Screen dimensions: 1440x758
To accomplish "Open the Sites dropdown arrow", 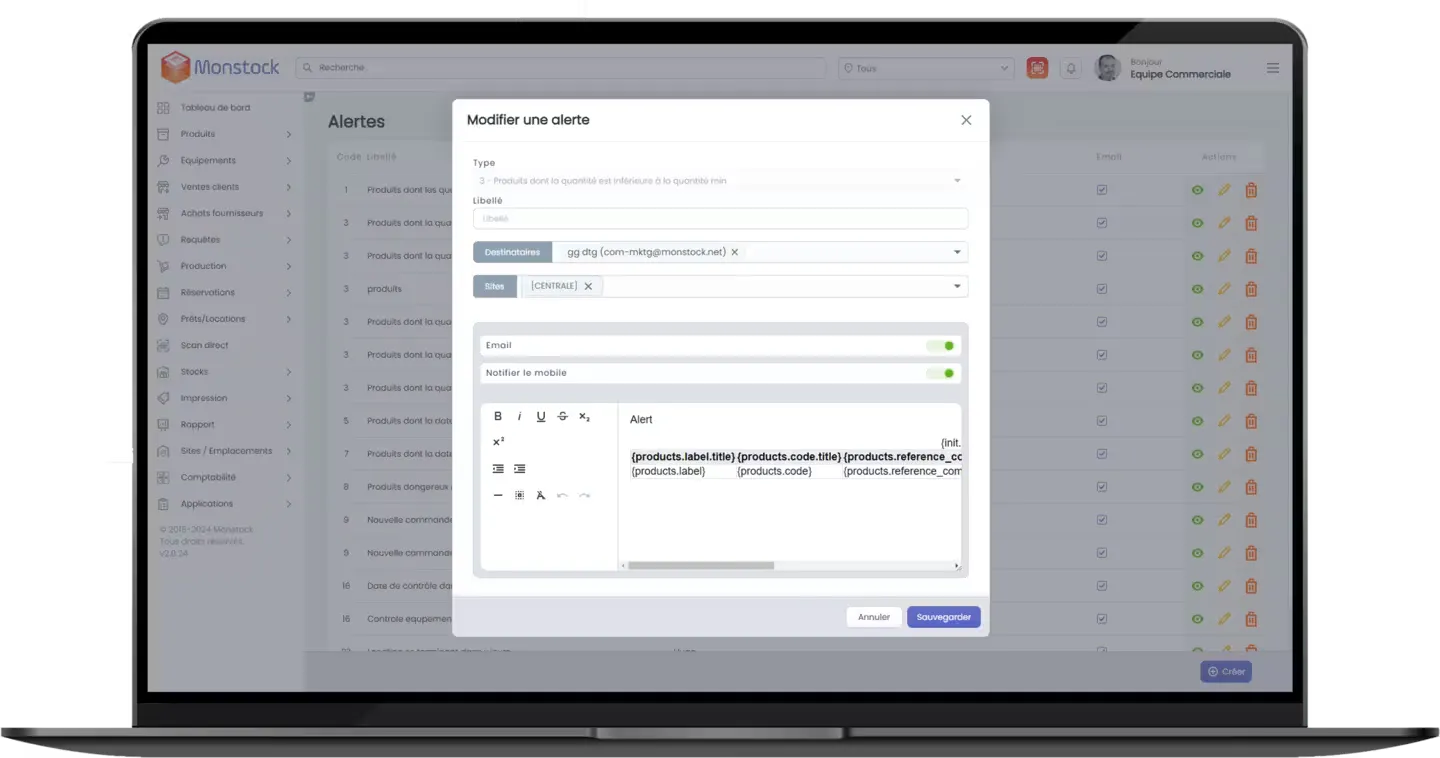I will click(x=957, y=287).
